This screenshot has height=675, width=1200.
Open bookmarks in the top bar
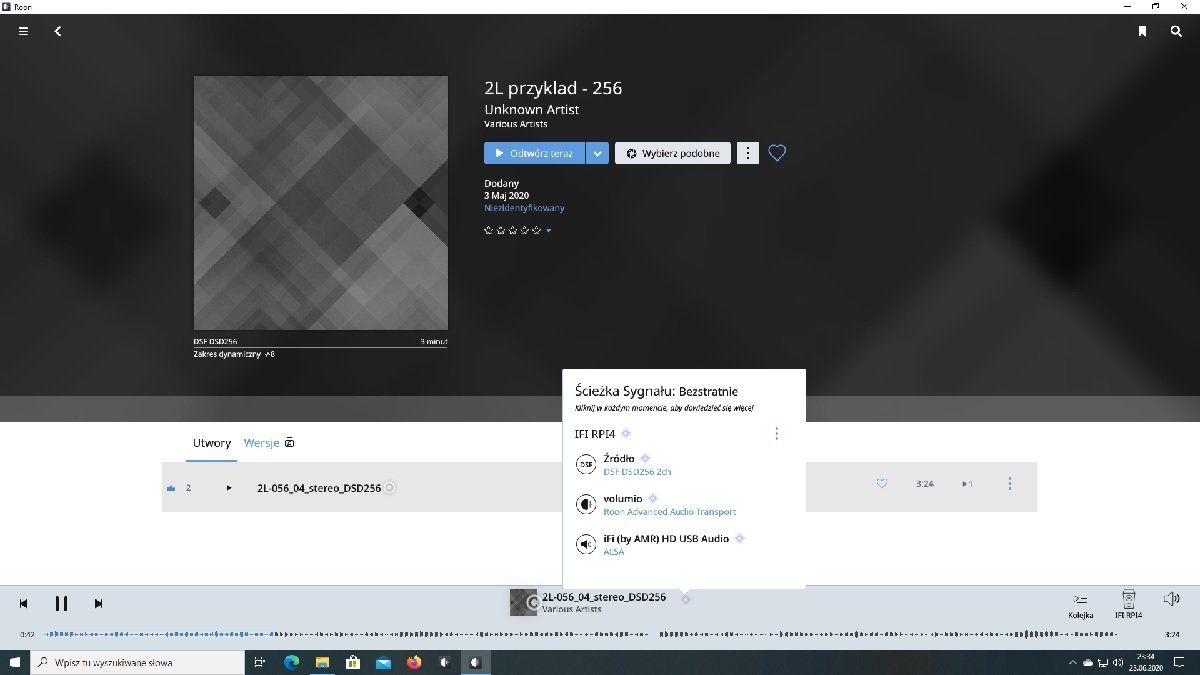1142,31
